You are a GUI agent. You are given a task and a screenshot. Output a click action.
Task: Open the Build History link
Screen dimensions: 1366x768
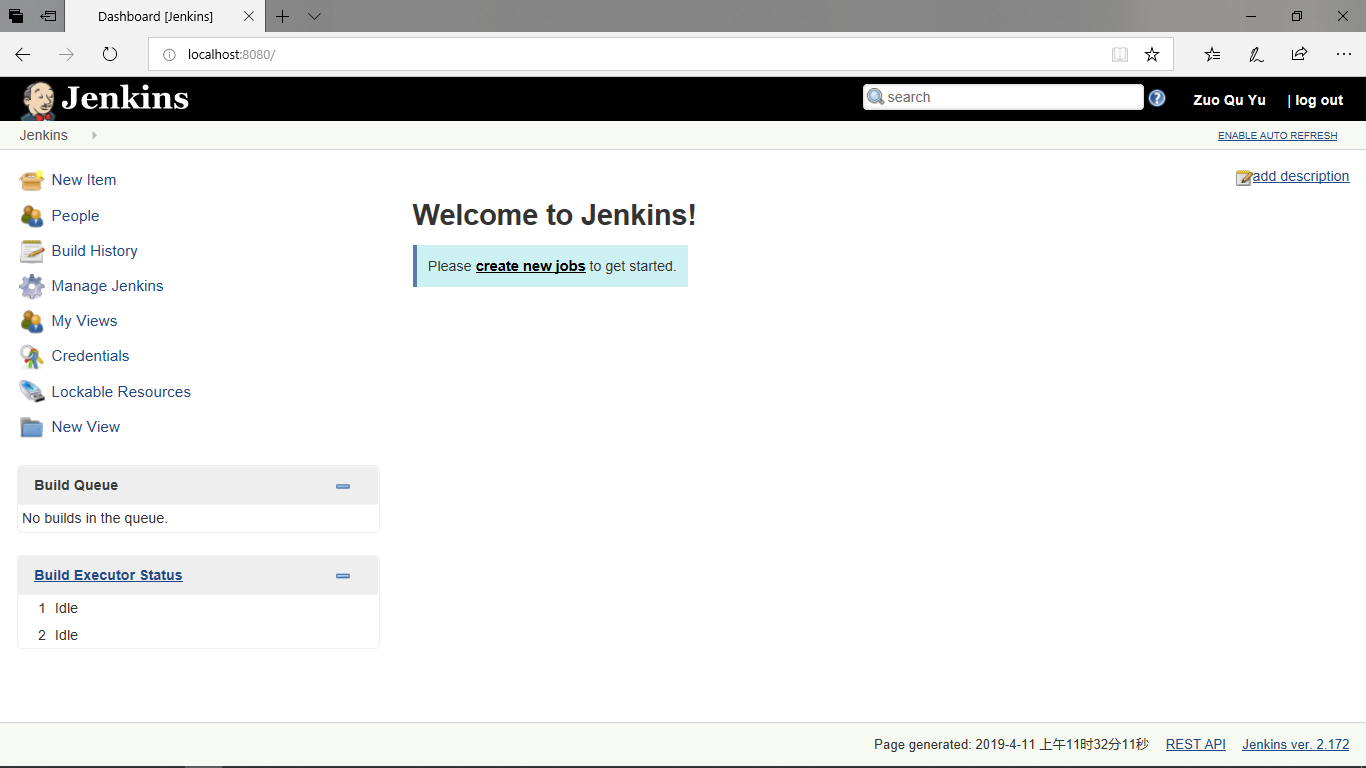[95, 251]
